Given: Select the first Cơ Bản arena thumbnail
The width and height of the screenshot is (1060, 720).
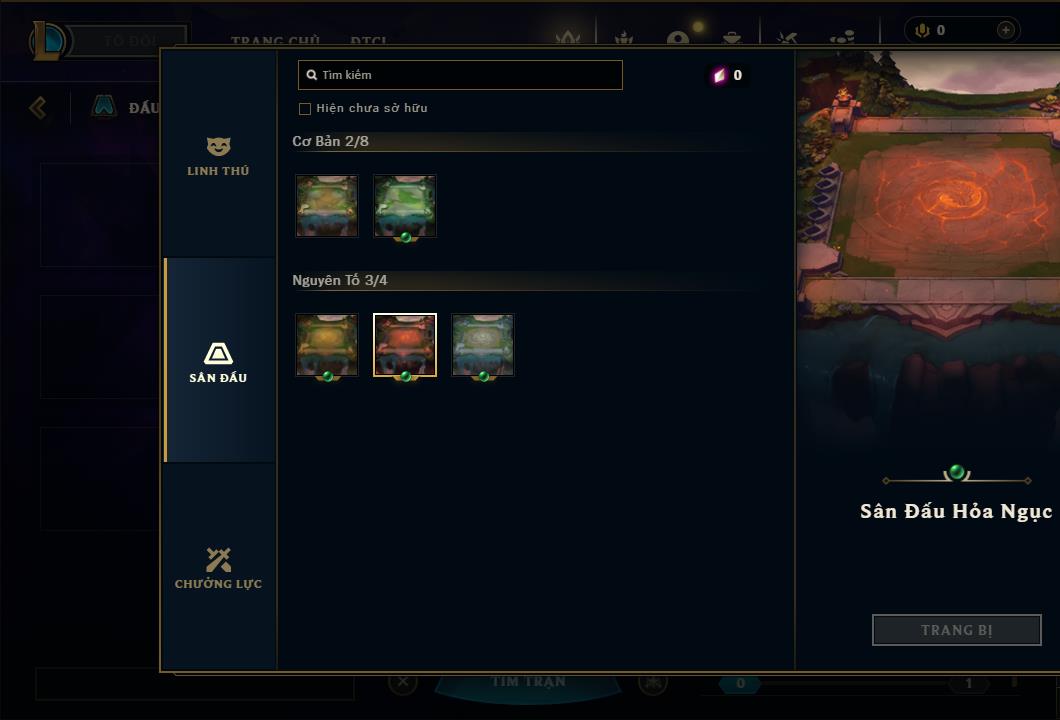Looking at the screenshot, I should point(327,206).
